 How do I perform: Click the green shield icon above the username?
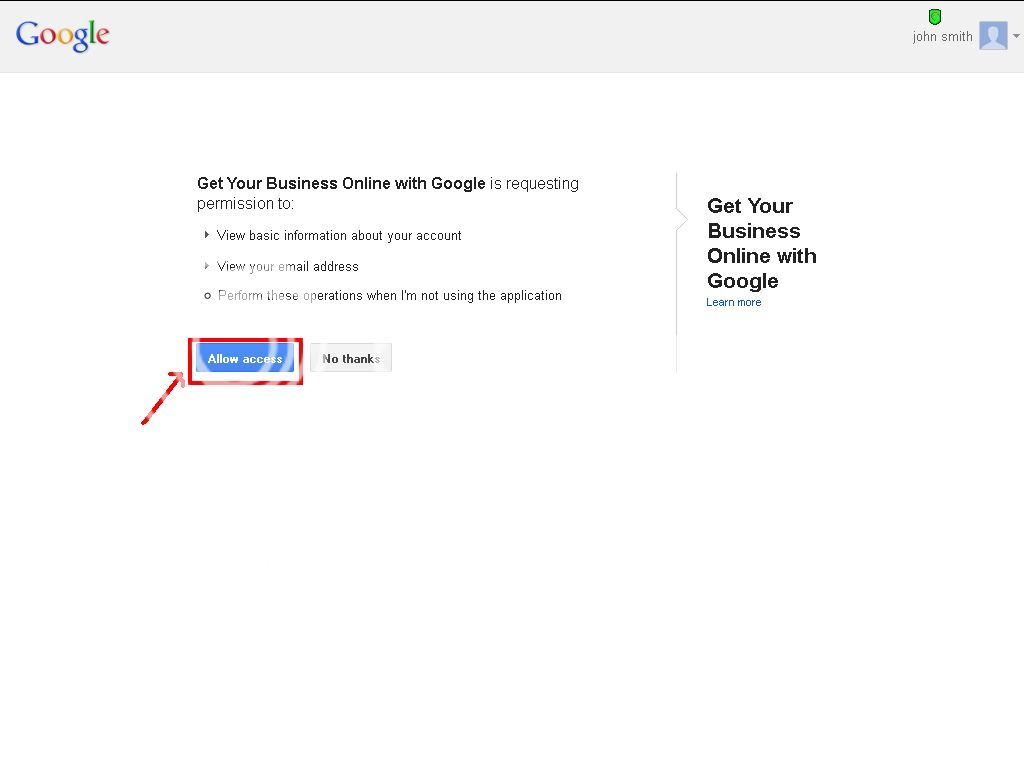click(935, 17)
